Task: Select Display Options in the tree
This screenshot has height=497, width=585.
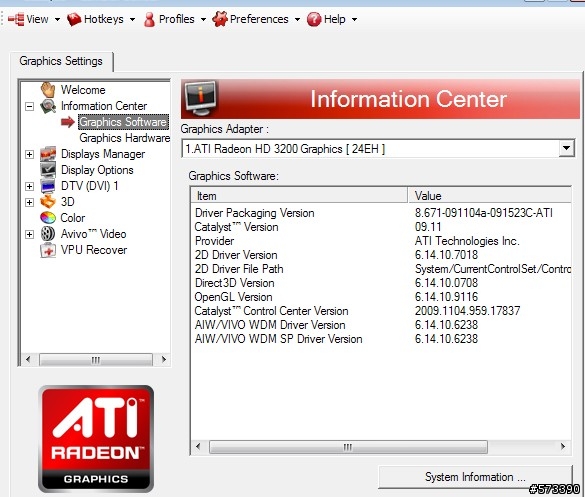Action: point(97,170)
